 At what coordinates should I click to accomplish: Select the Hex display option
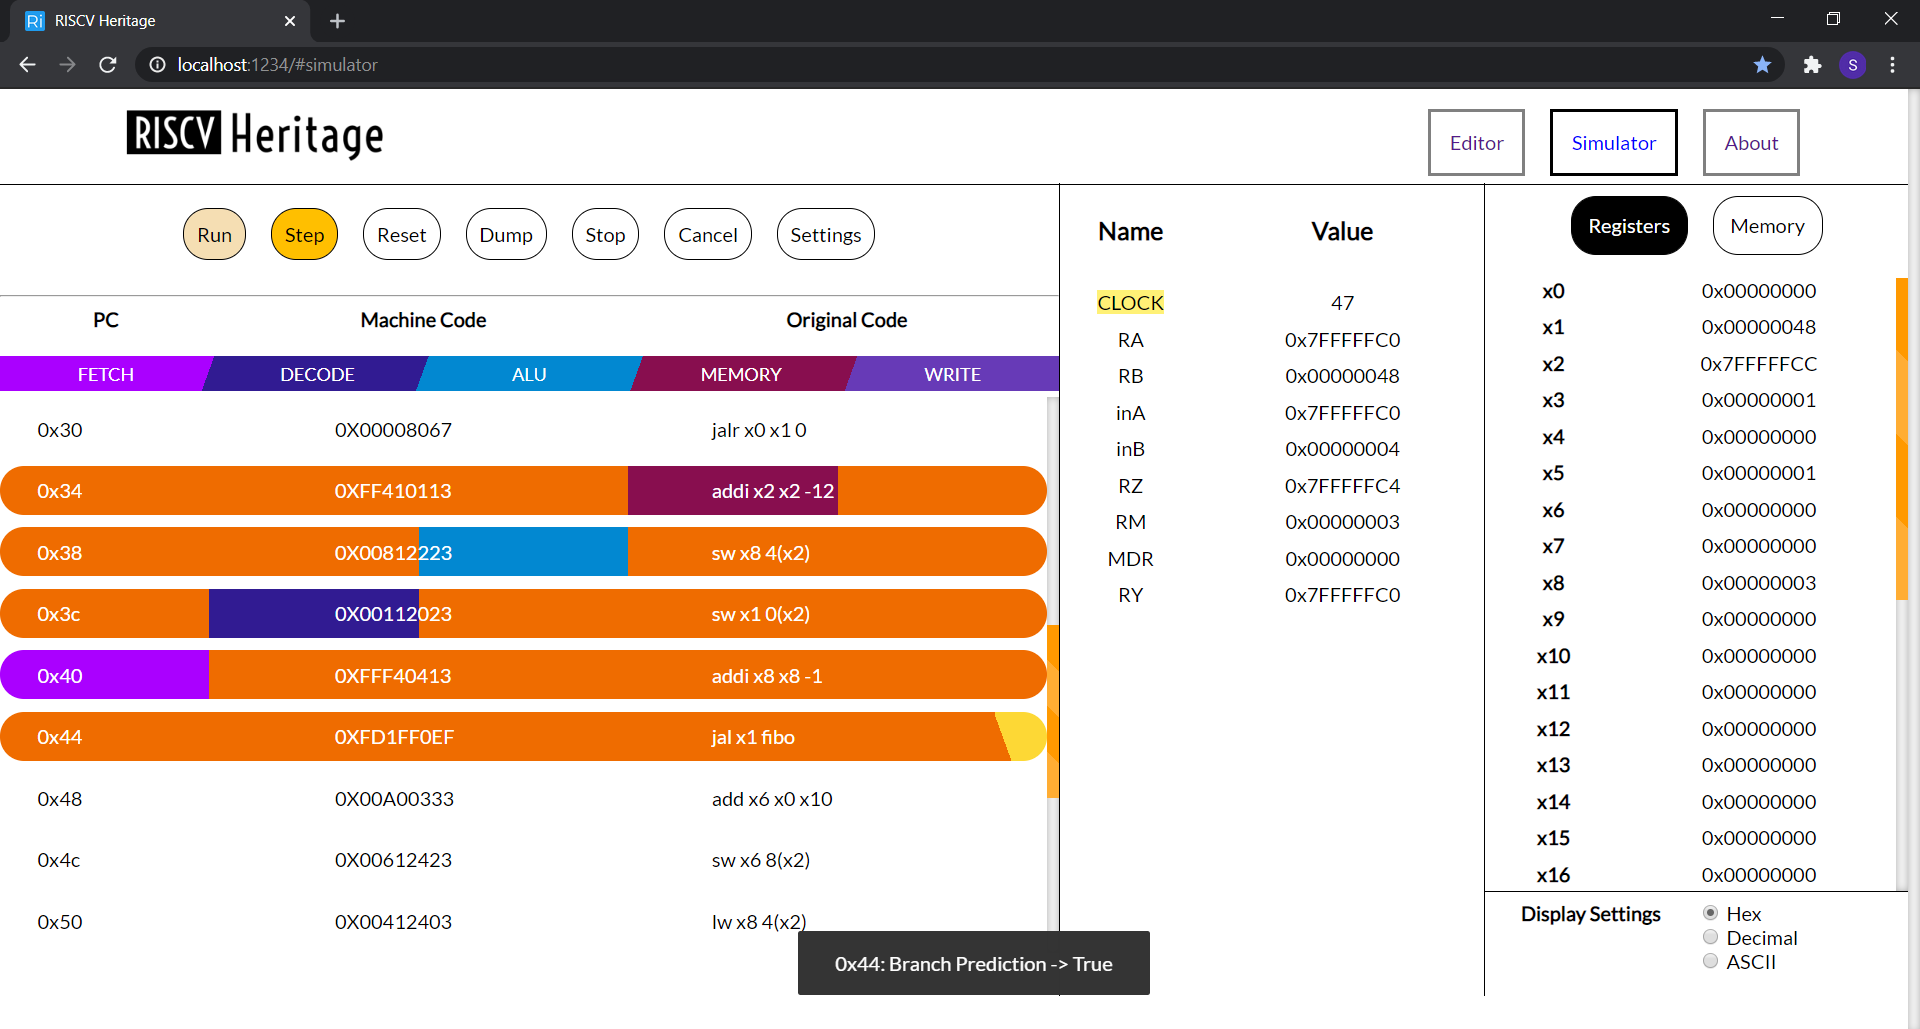pyautogui.click(x=1710, y=913)
